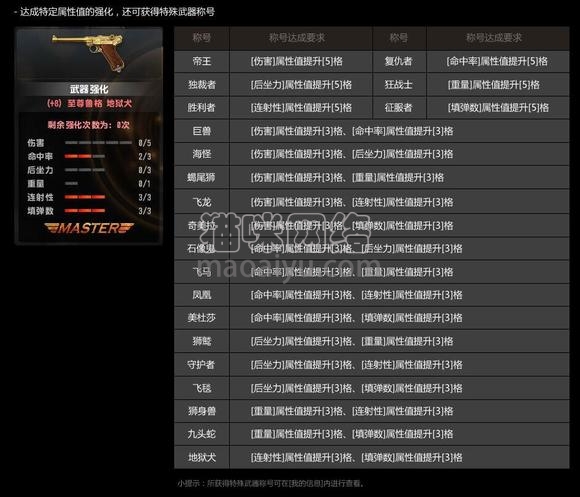
Task: Click the 连射性 progress bar
Action: pos(85,197)
